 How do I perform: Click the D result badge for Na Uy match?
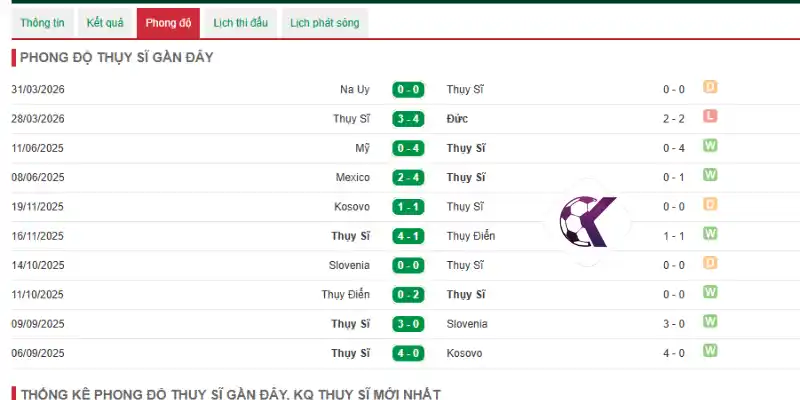[710, 87]
